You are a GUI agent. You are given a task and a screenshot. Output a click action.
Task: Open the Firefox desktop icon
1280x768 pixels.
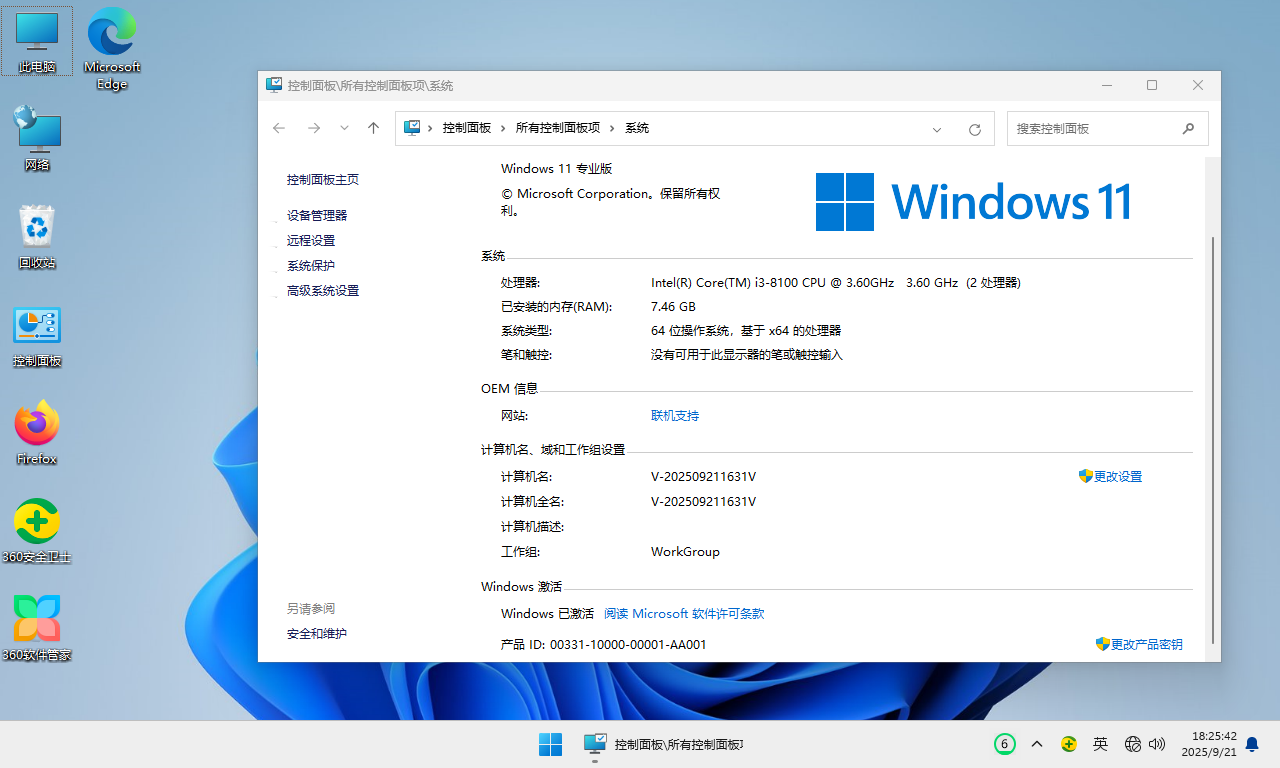[37, 432]
